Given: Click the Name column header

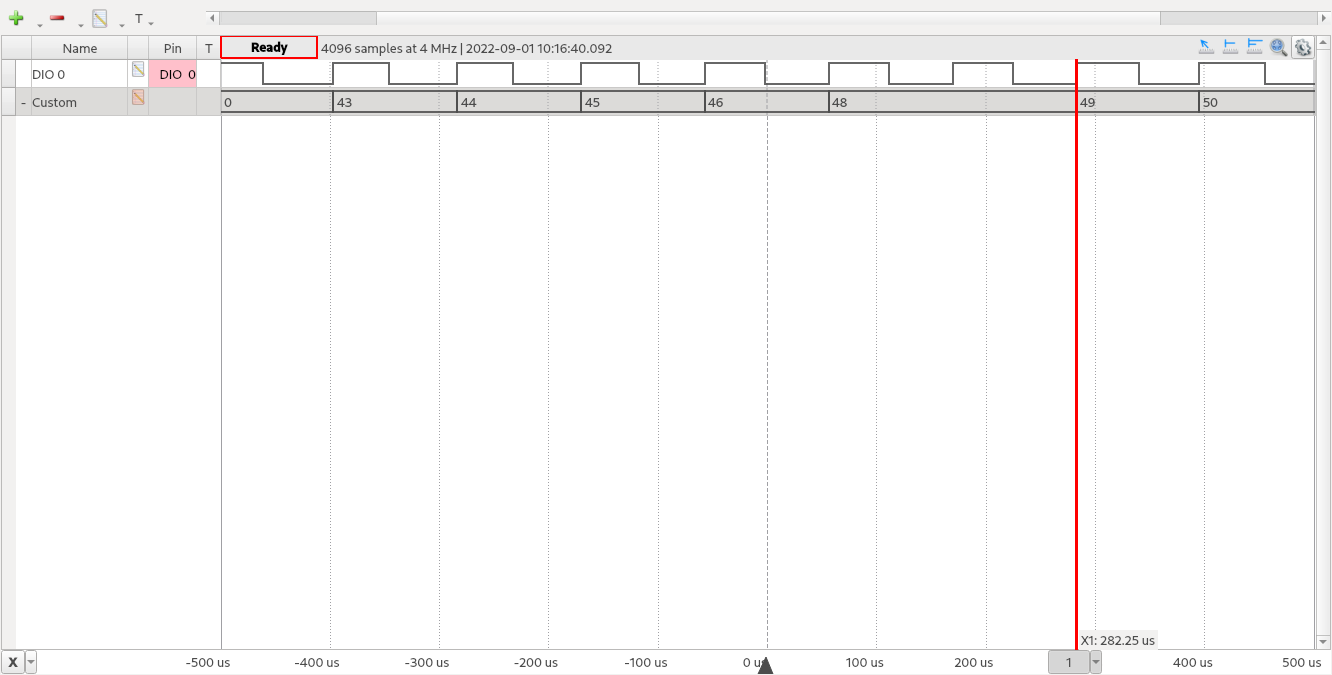Looking at the screenshot, I should click(x=79, y=48).
